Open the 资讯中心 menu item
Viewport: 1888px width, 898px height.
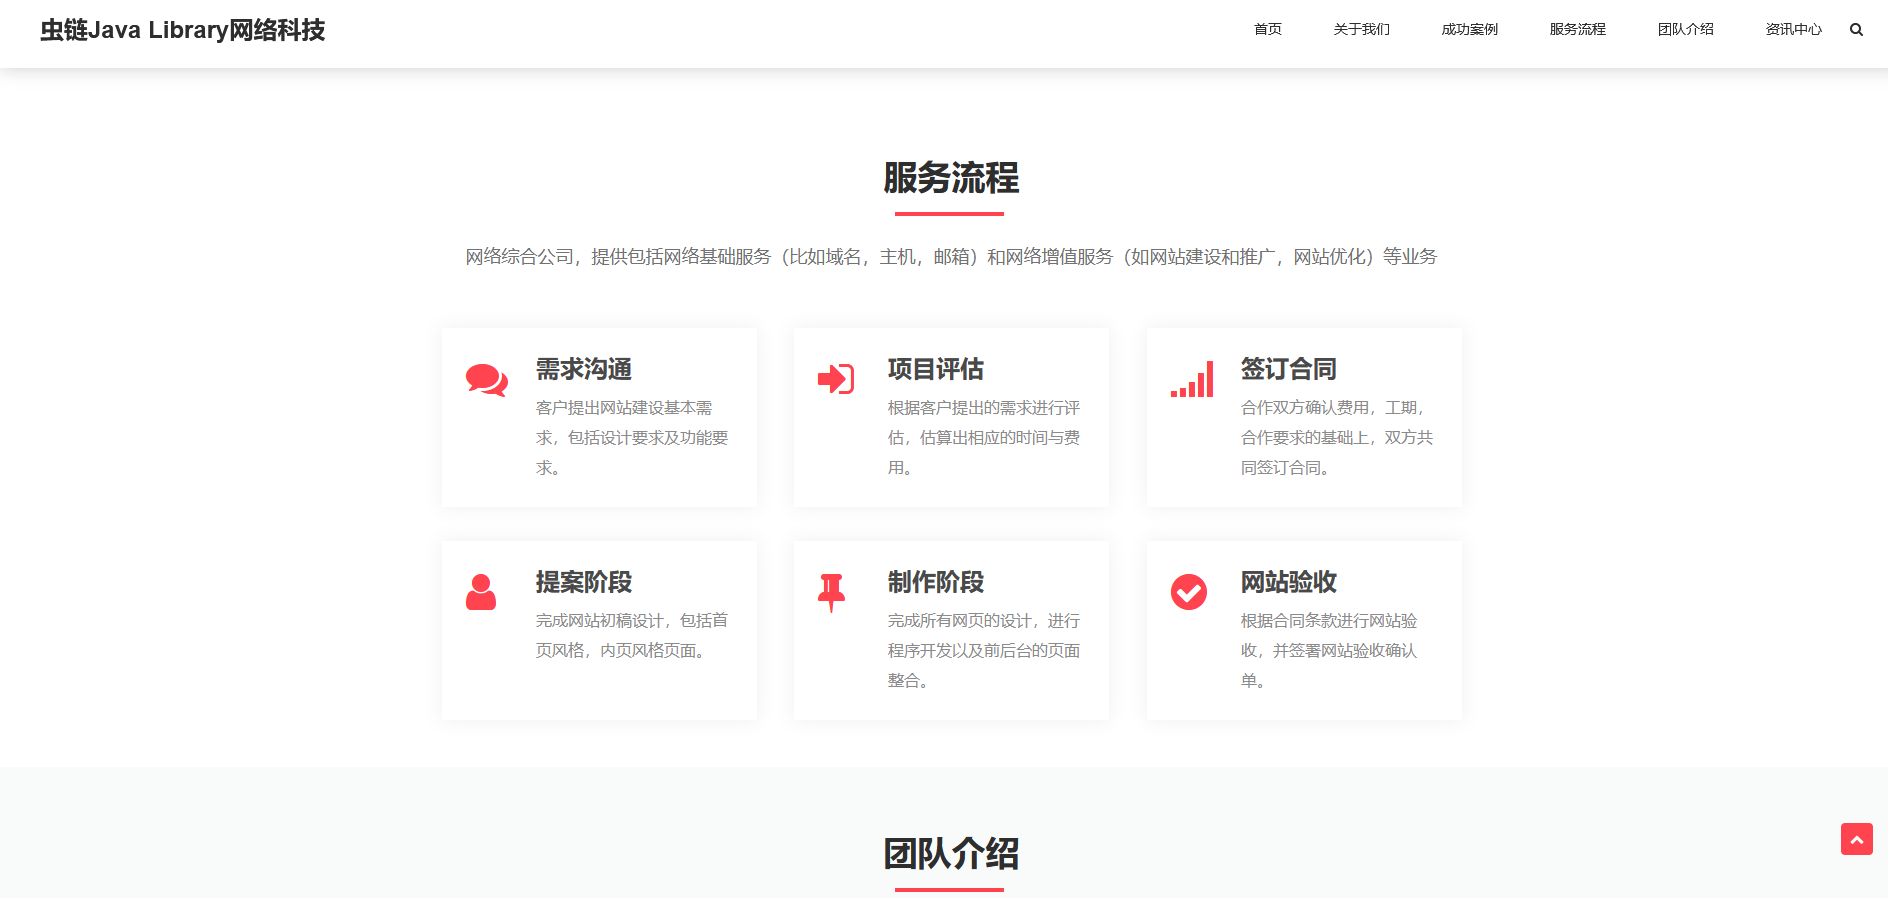pyautogui.click(x=1794, y=30)
